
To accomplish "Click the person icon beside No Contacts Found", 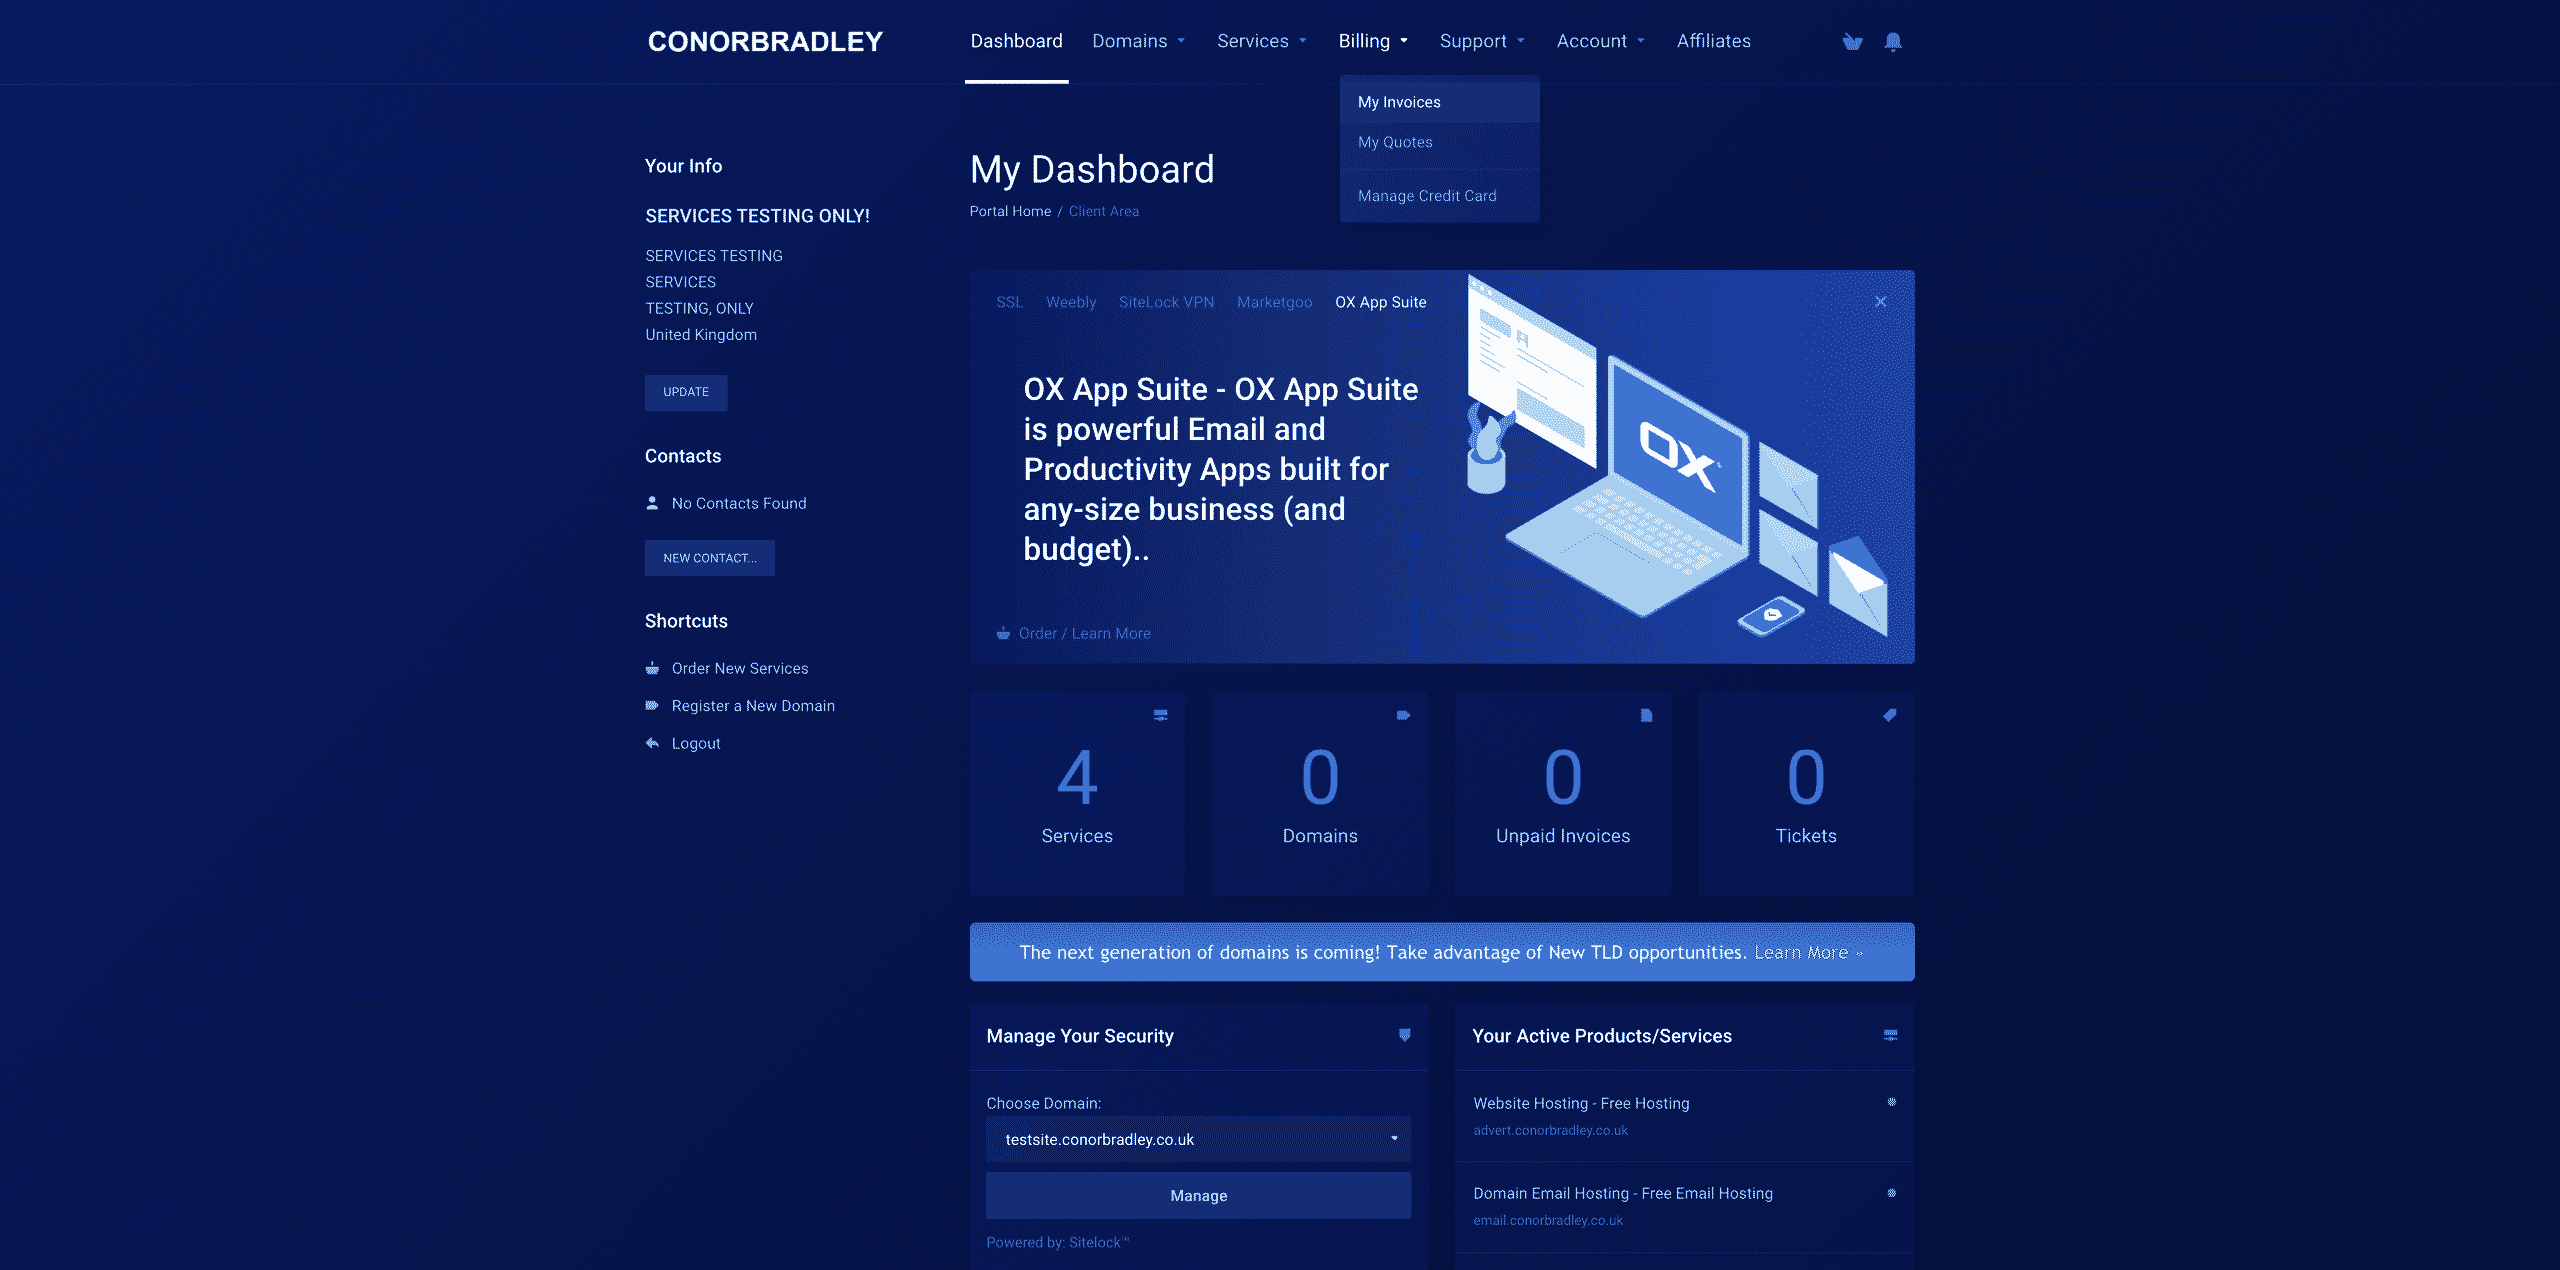I will click(652, 503).
